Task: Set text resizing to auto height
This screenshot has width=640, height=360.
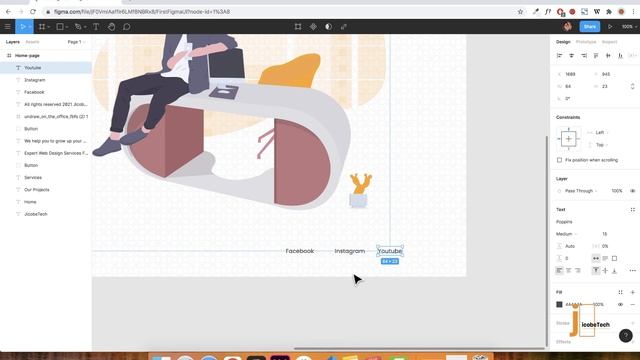Action: (x=605, y=258)
